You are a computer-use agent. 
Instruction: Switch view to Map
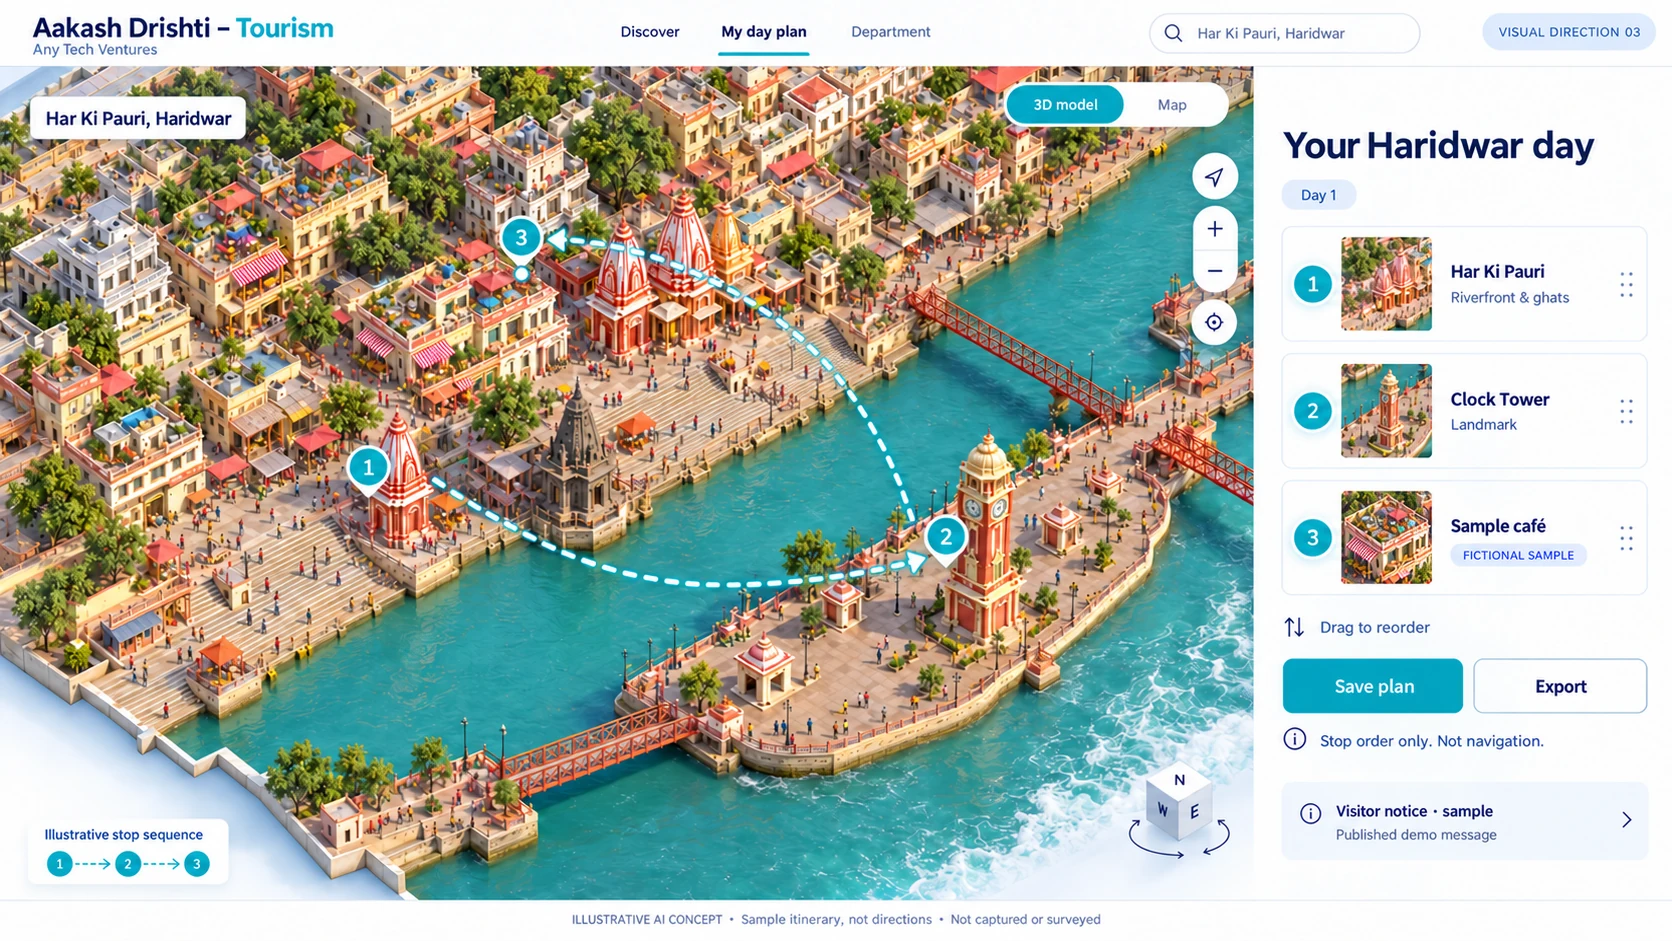[1172, 104]
